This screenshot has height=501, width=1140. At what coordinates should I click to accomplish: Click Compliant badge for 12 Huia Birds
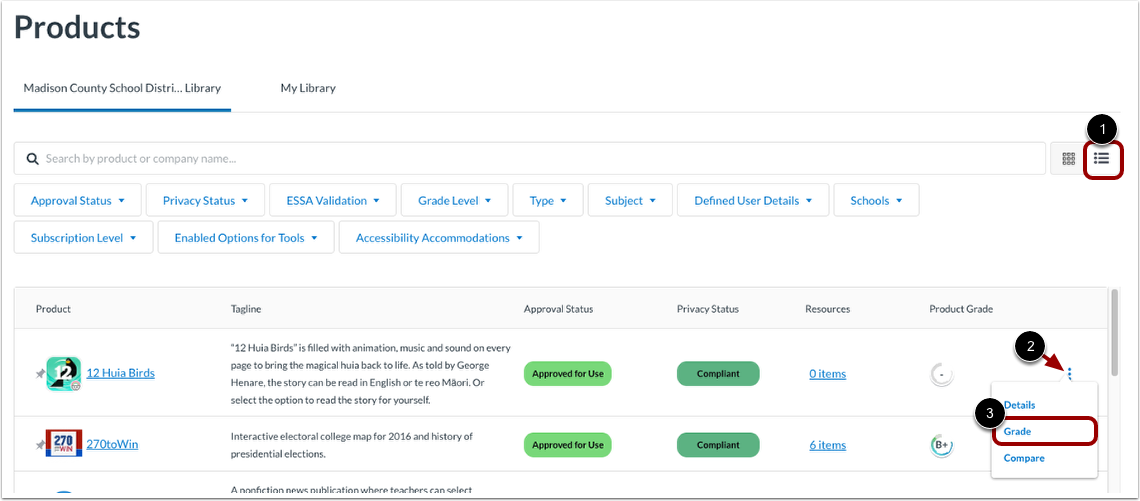point(718,374)
